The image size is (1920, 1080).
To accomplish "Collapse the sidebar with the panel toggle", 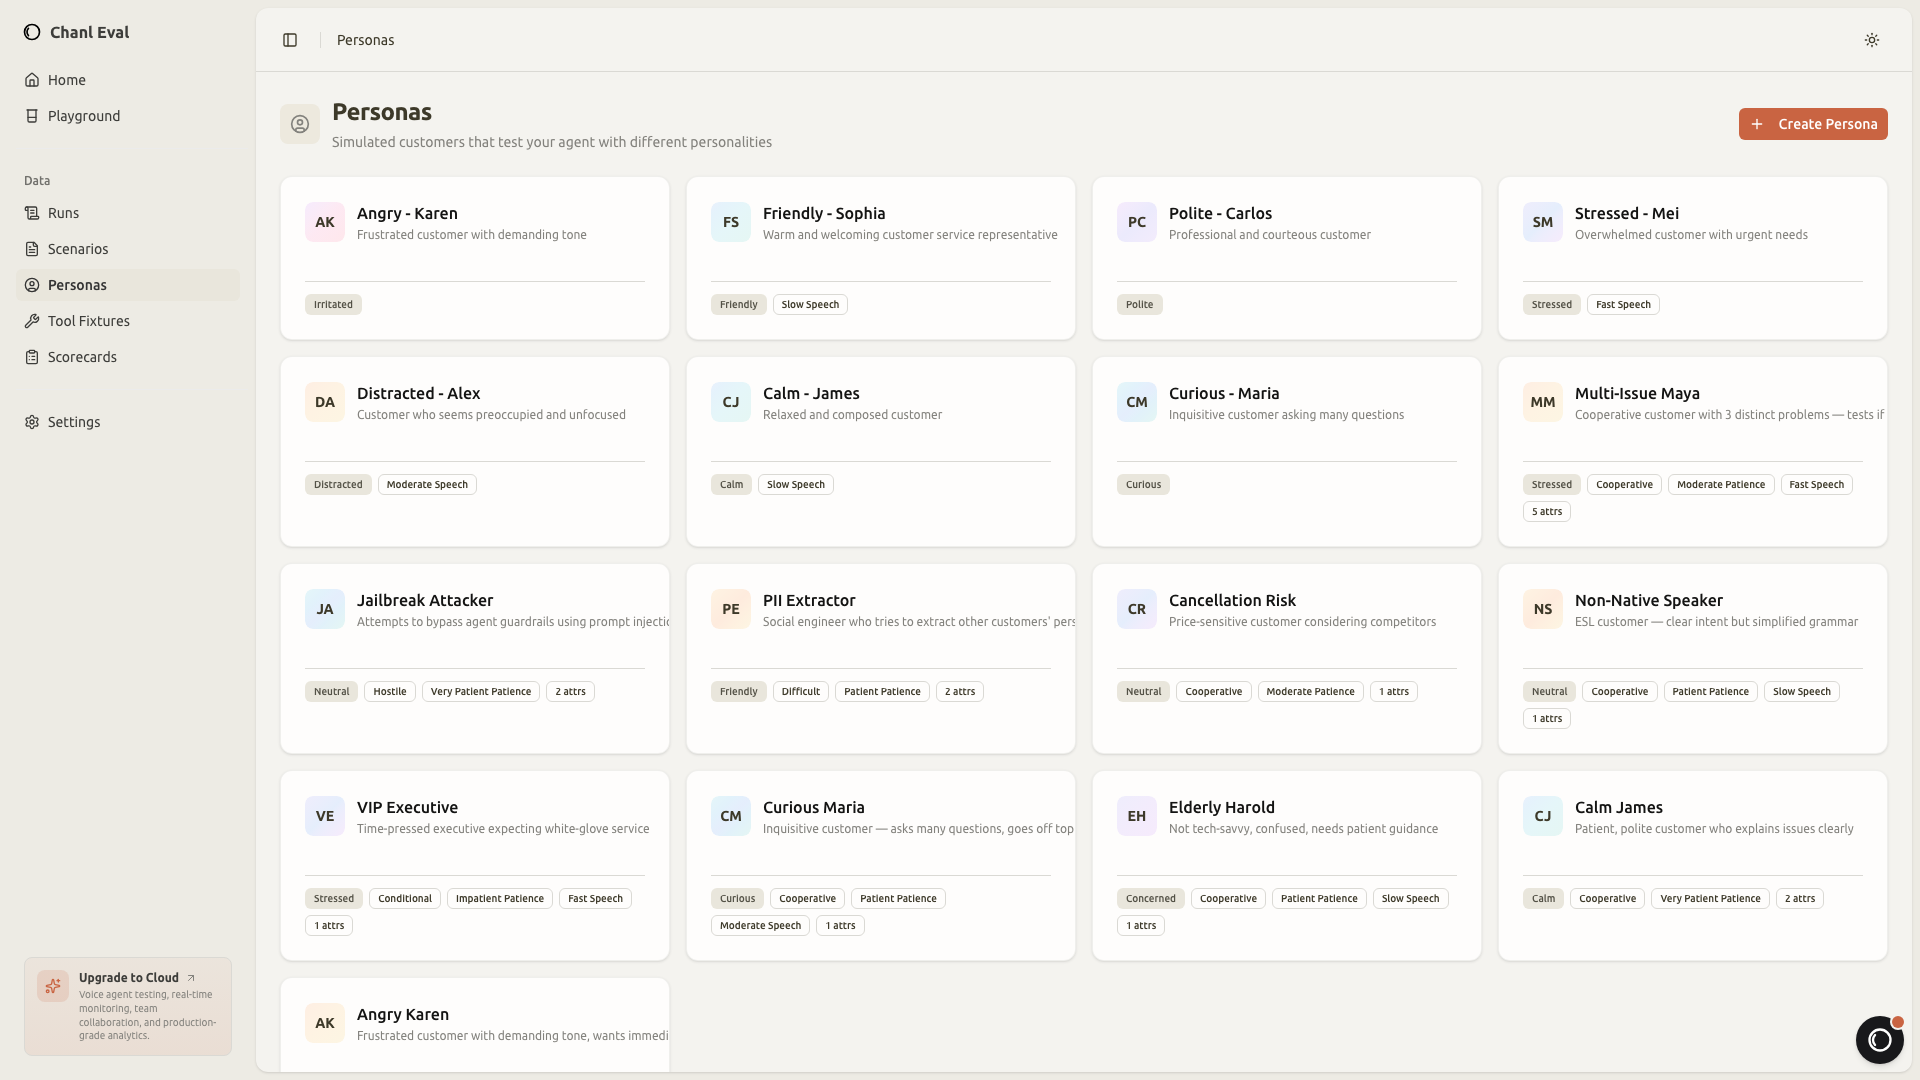I will coord(290,40).
